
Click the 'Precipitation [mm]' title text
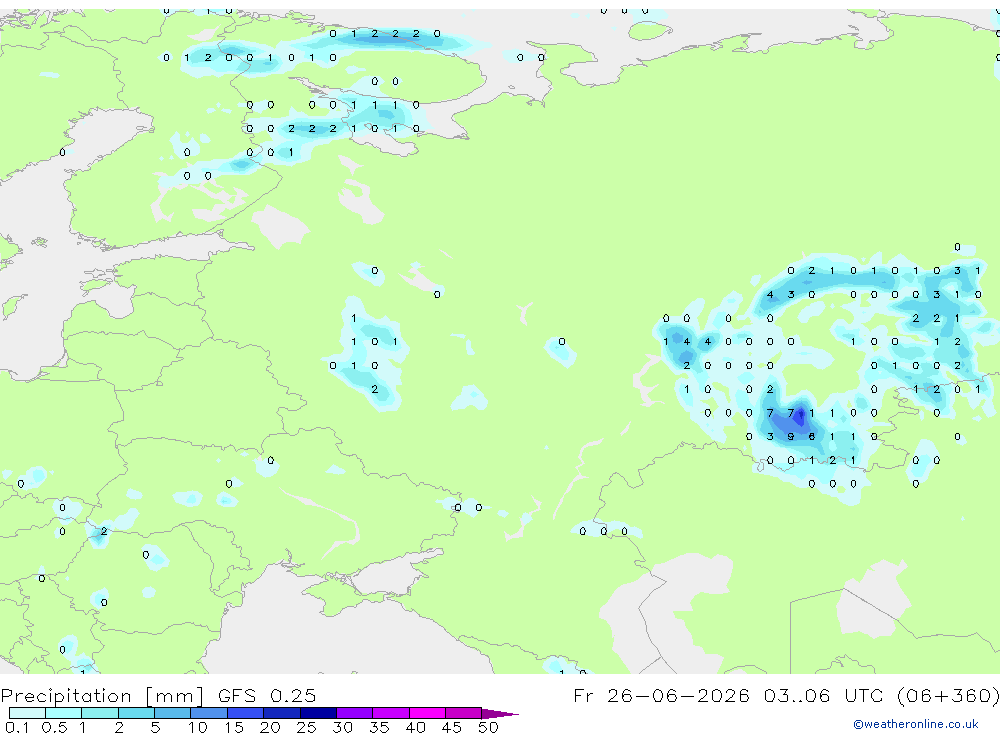(102, 695)
